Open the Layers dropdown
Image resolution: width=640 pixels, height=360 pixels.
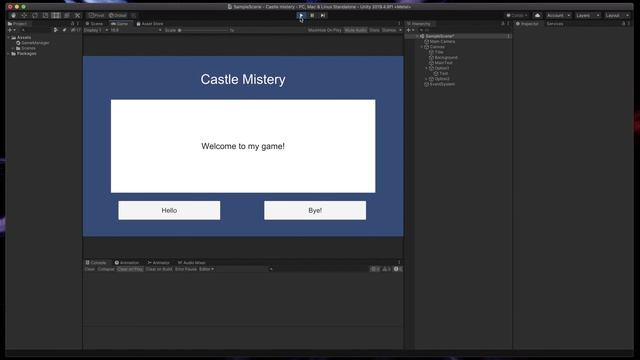coord(588,16)
